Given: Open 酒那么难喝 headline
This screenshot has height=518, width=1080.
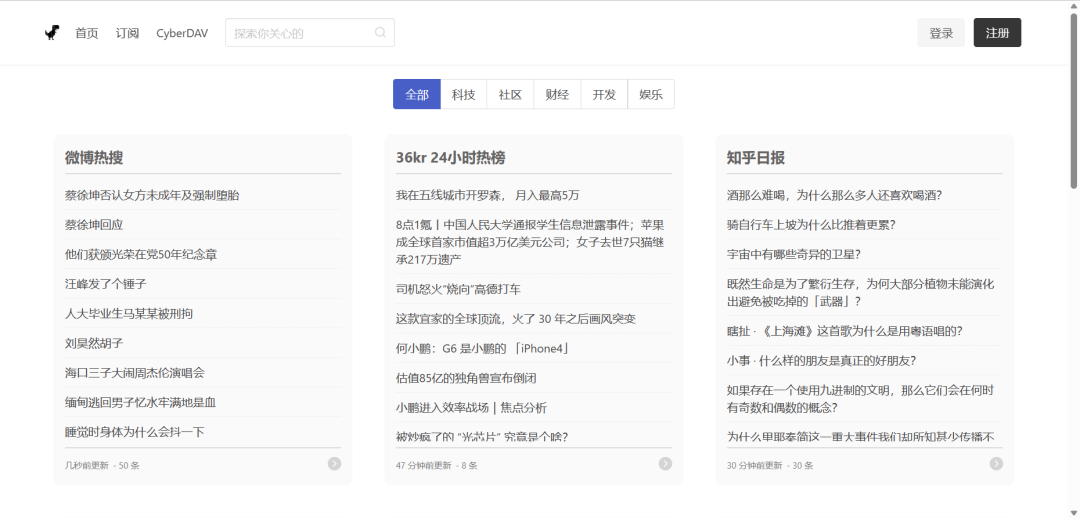Looking at the screenshot, I should [834, 195].
